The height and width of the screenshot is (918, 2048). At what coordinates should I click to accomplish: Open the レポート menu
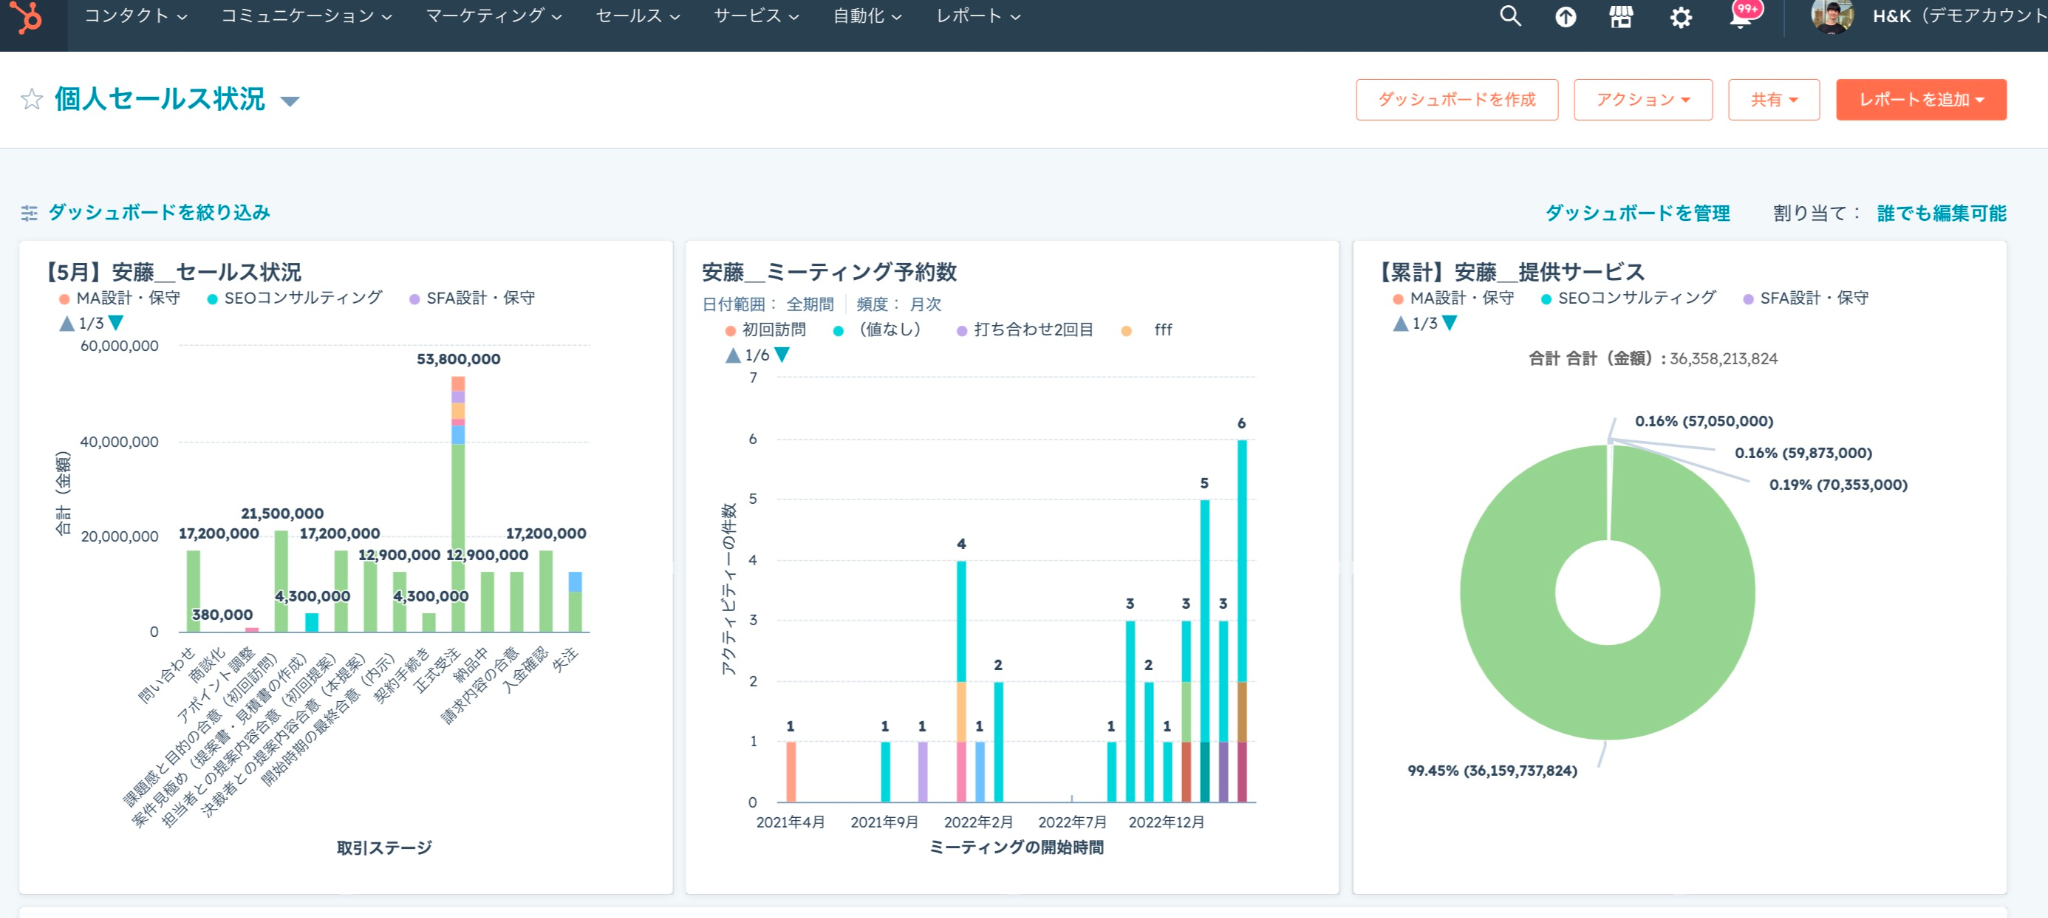(x=978, y=16)
